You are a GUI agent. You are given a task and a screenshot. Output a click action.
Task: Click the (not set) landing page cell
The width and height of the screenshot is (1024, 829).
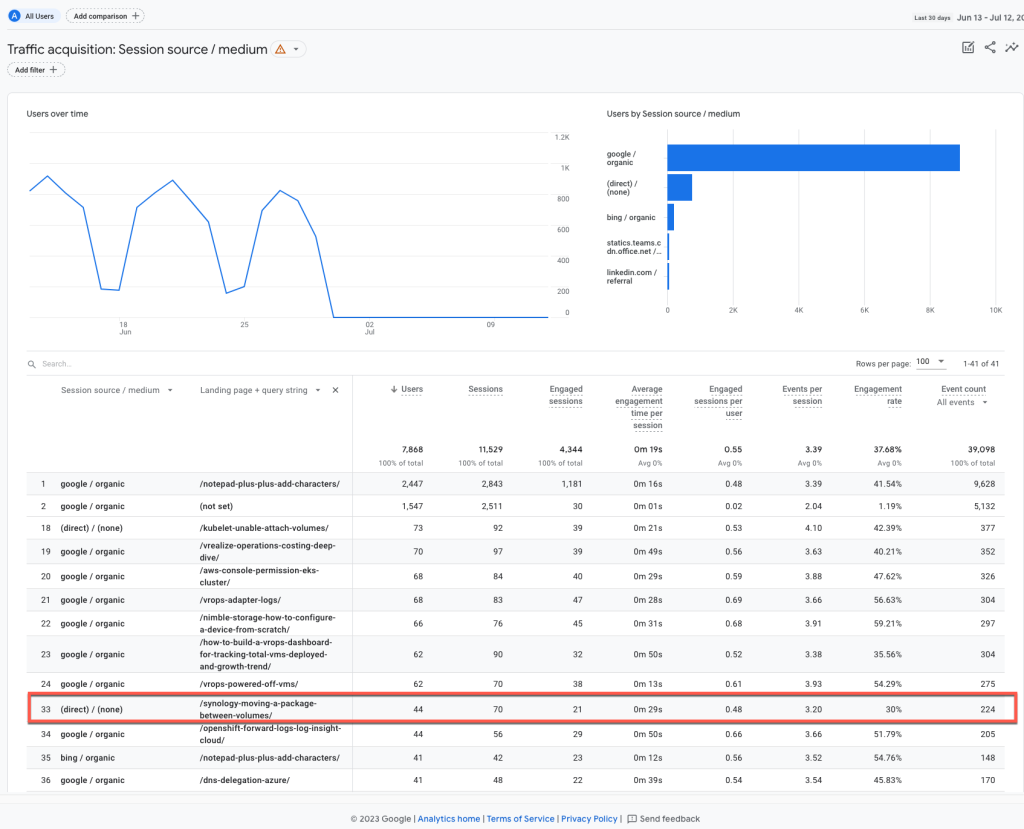[x=216, y=506]
